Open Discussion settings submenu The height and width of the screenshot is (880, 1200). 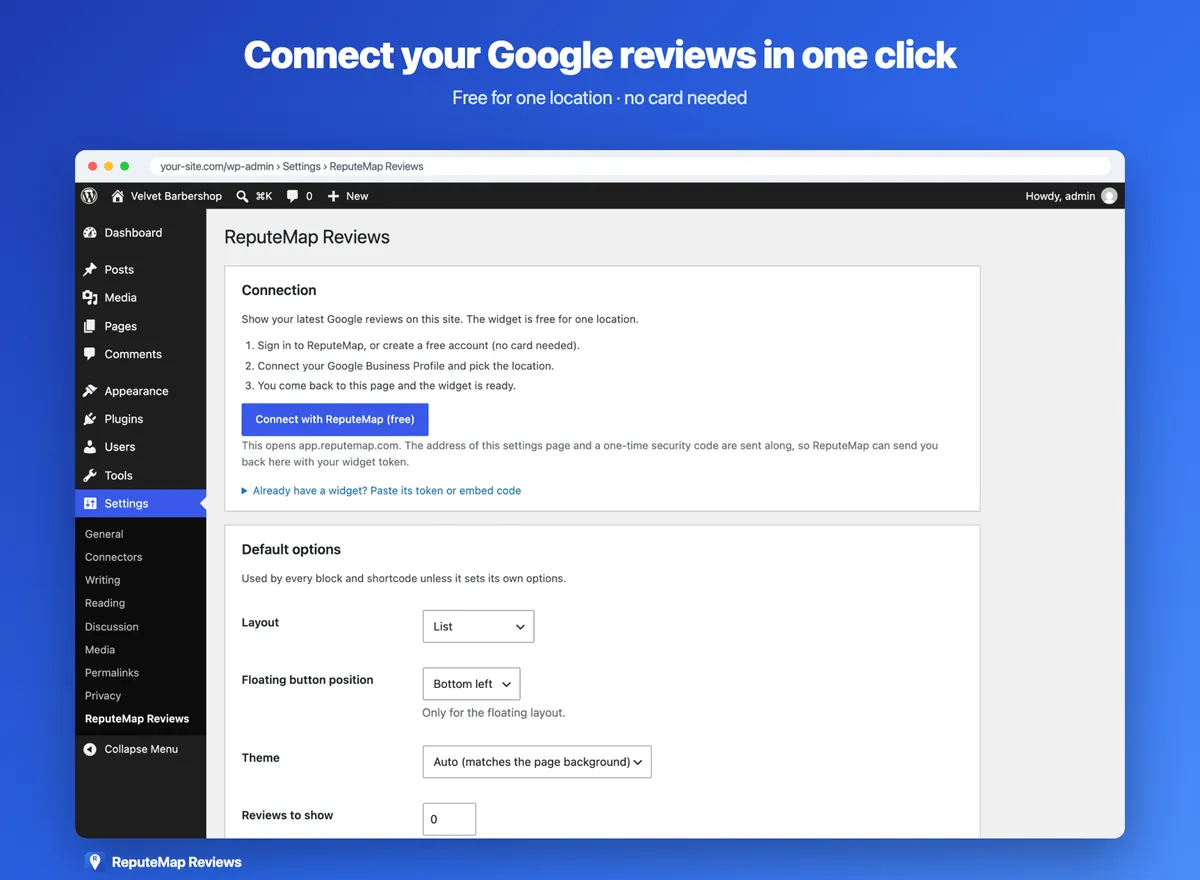[111, 627]
